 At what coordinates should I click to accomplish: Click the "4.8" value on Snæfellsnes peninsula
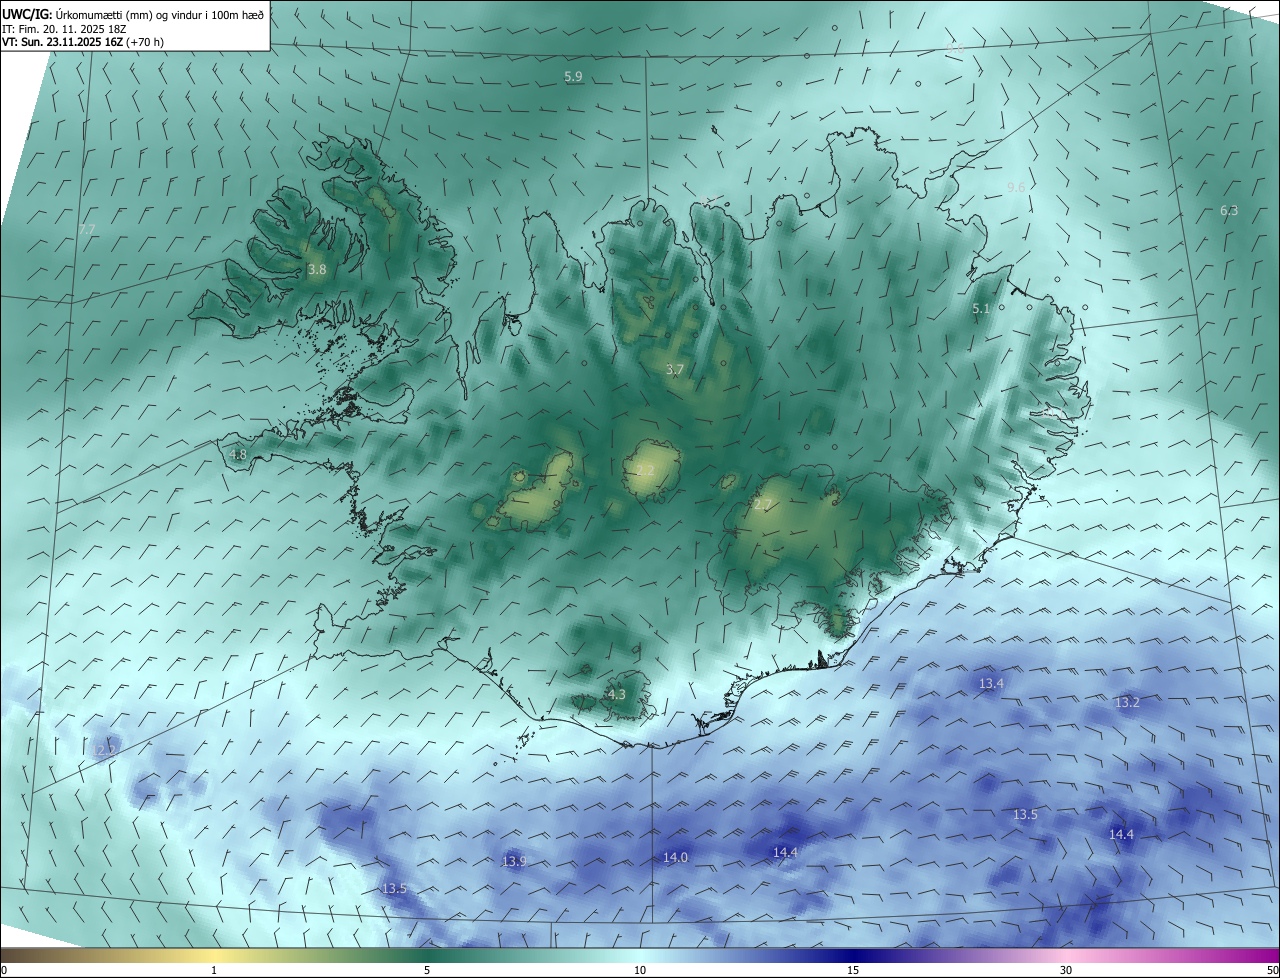(238, 455)
